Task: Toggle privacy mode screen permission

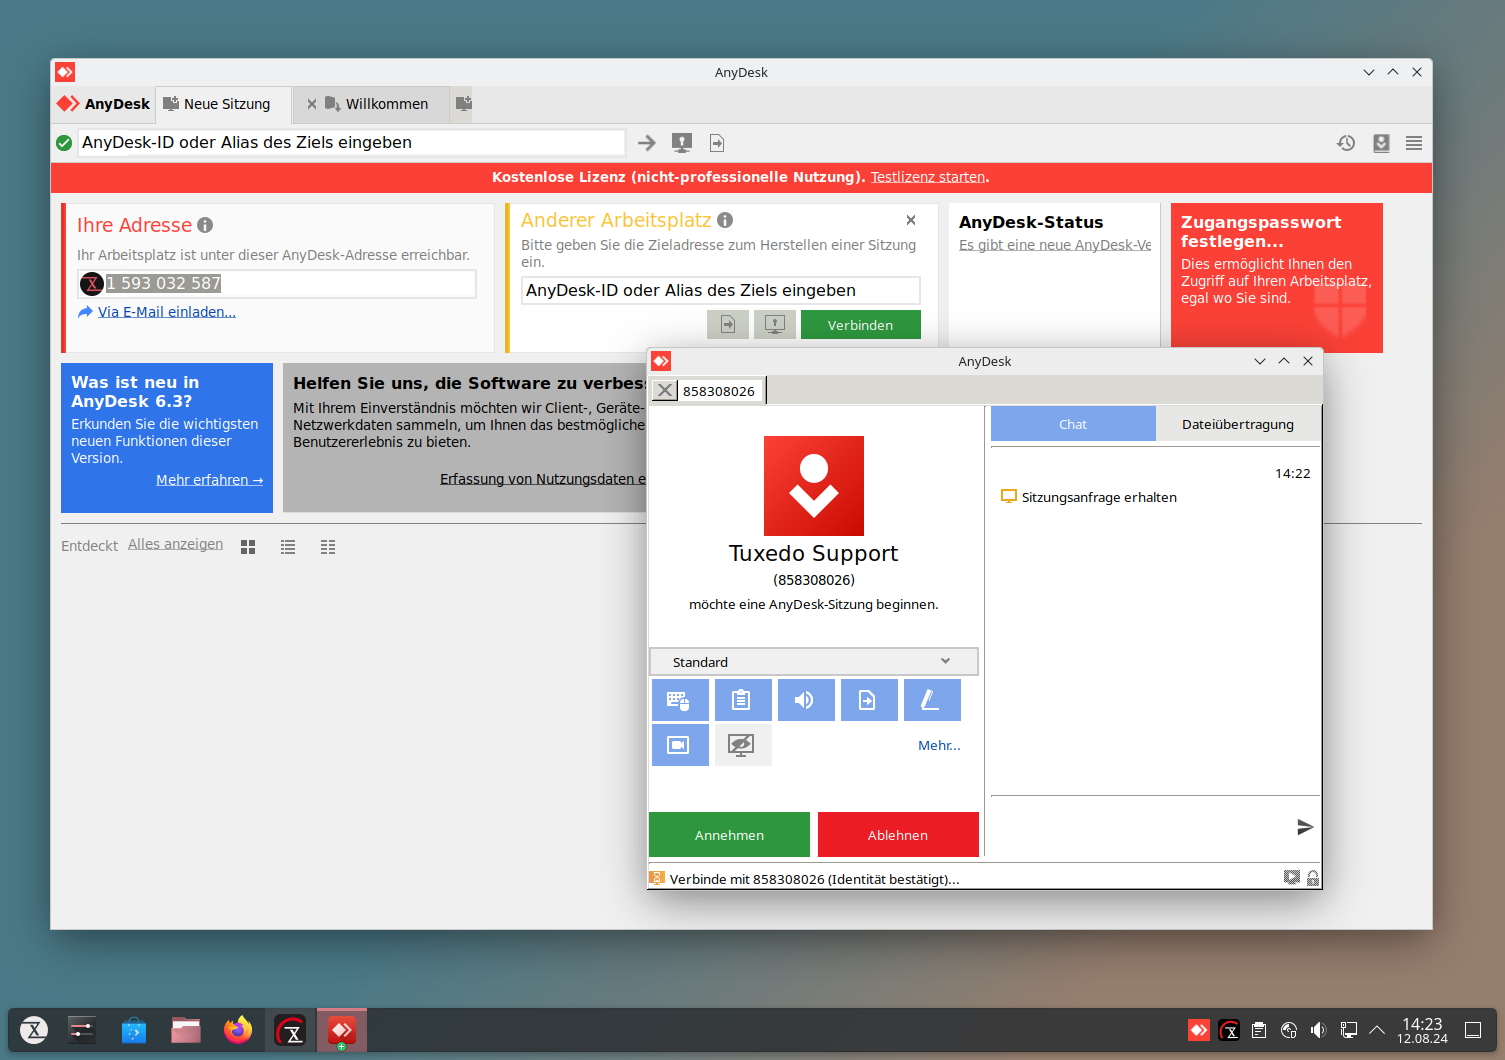Action: click(x=743, y=745)
